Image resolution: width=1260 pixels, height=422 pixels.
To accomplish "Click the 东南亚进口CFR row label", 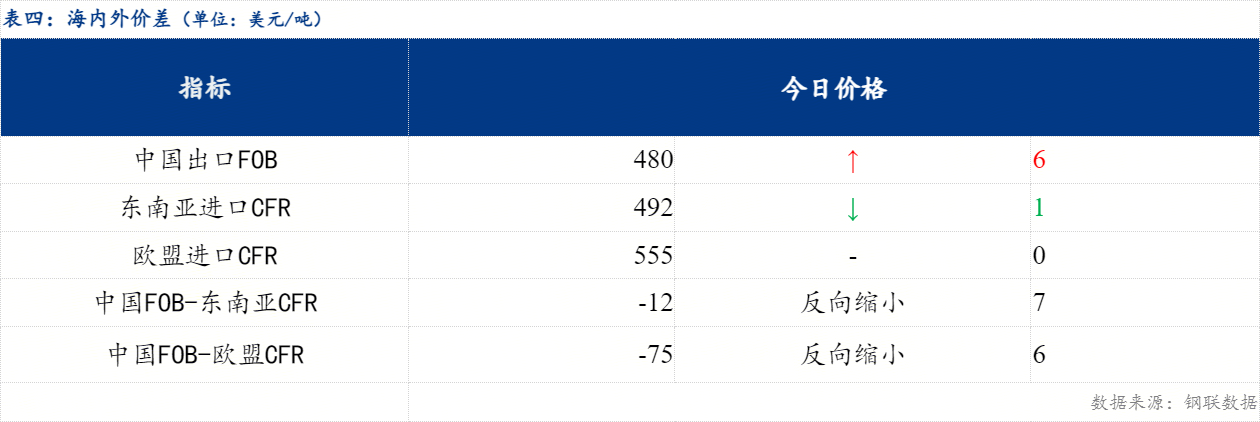I will pyautogui.click(x=205, y=208).
